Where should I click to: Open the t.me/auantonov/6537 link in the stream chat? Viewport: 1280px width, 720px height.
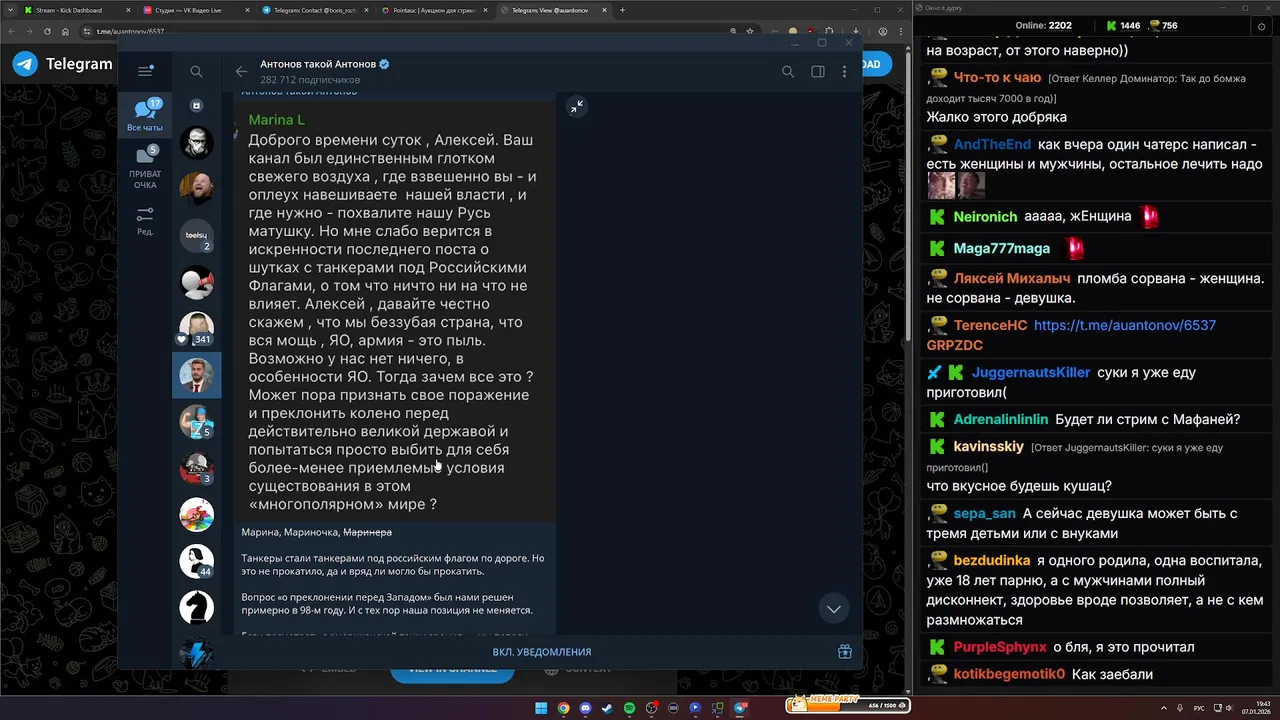[x=1125, y=325]
